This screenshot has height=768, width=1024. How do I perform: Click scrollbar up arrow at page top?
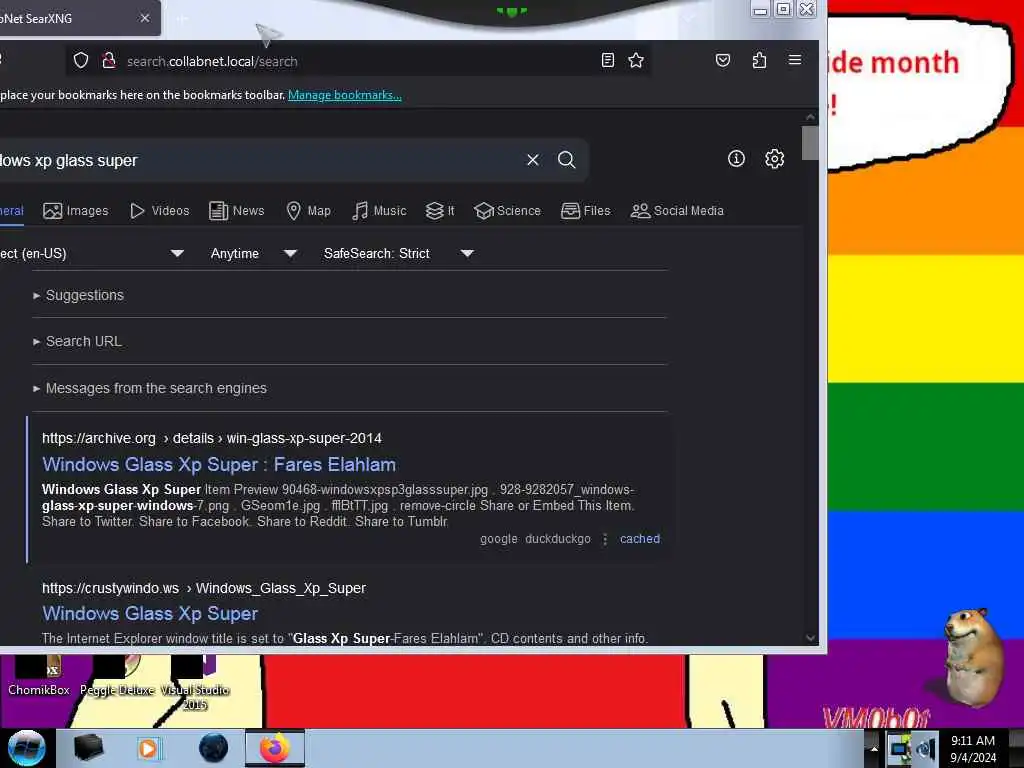click(810, 117)
